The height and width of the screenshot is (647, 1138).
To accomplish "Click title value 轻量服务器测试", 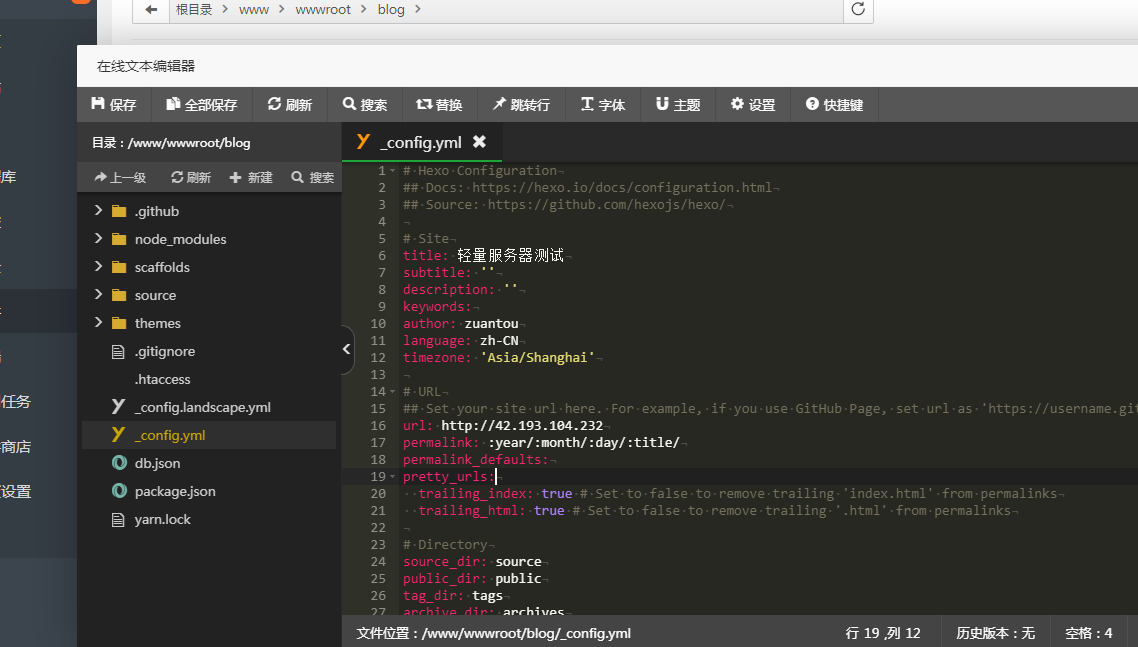I will coord(510,255).
